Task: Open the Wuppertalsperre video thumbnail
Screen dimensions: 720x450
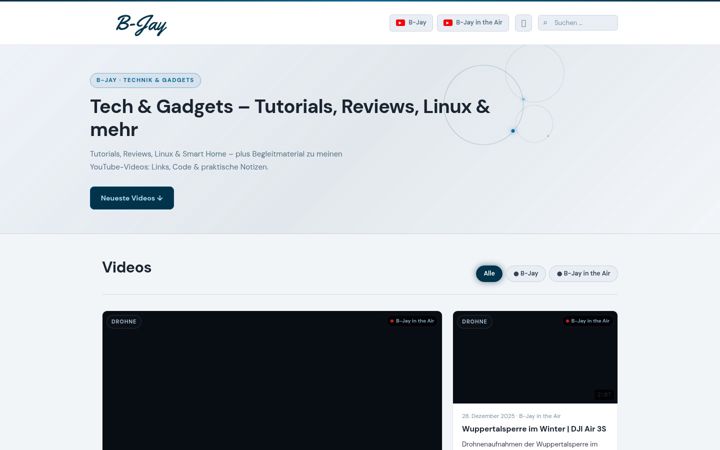Action: point(535,357)
